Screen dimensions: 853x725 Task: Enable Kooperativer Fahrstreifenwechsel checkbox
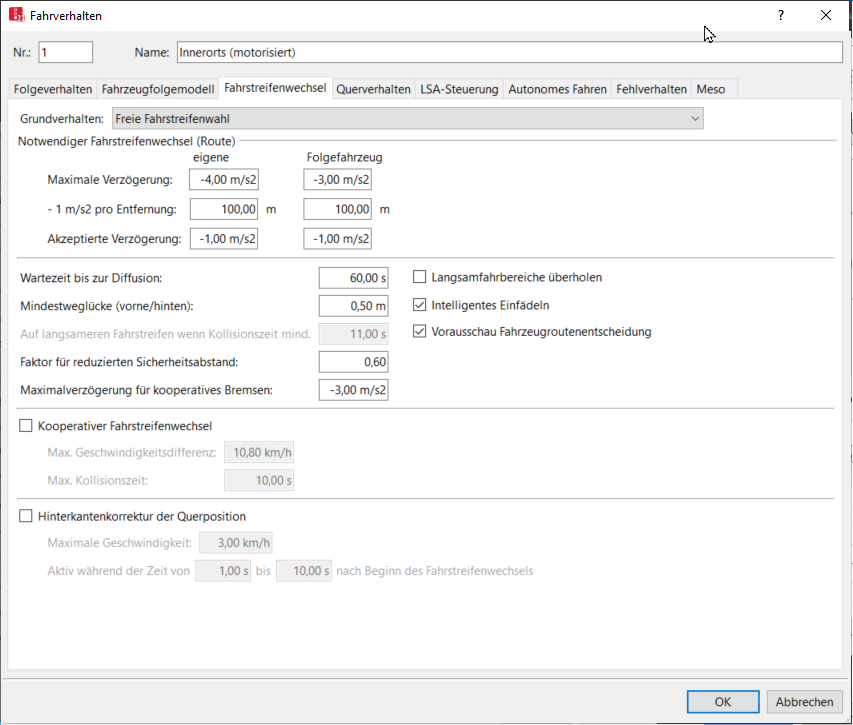[x=27, y=426]
